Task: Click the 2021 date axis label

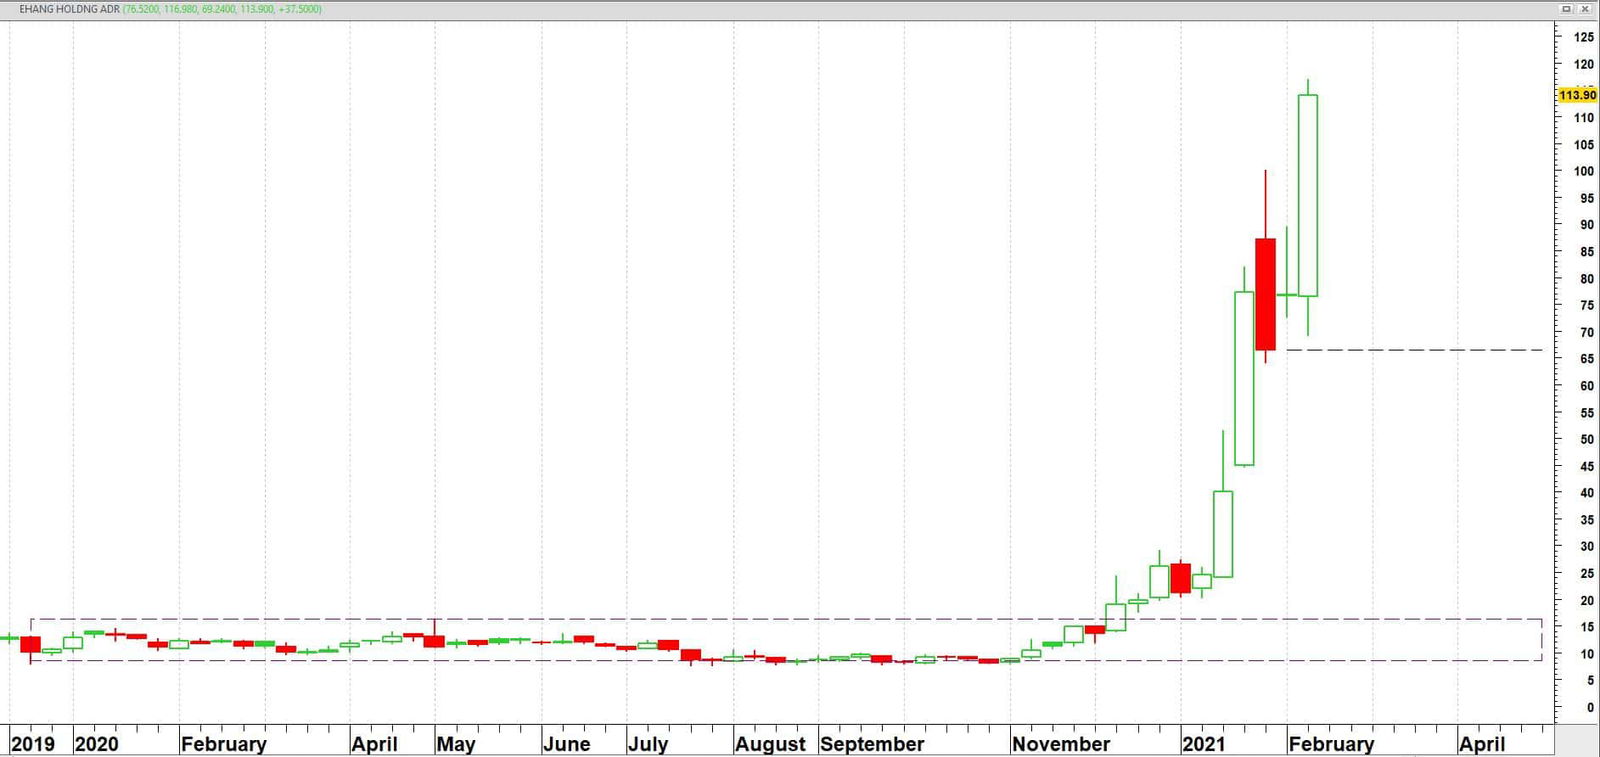Action: point(1204,744)
